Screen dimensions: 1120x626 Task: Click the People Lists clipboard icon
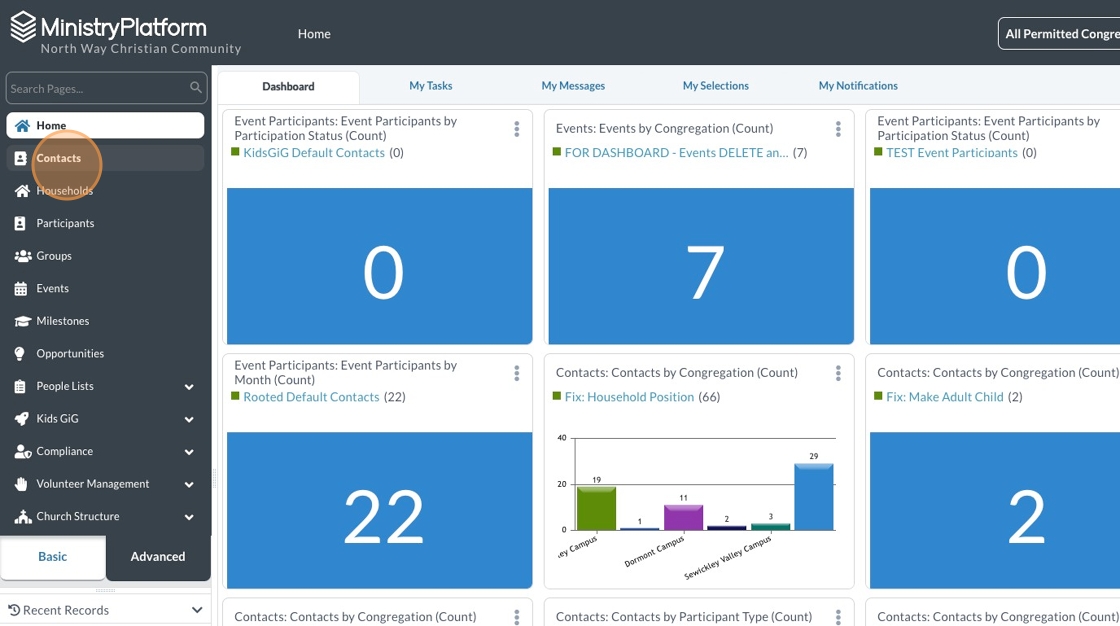coord(20,387)
